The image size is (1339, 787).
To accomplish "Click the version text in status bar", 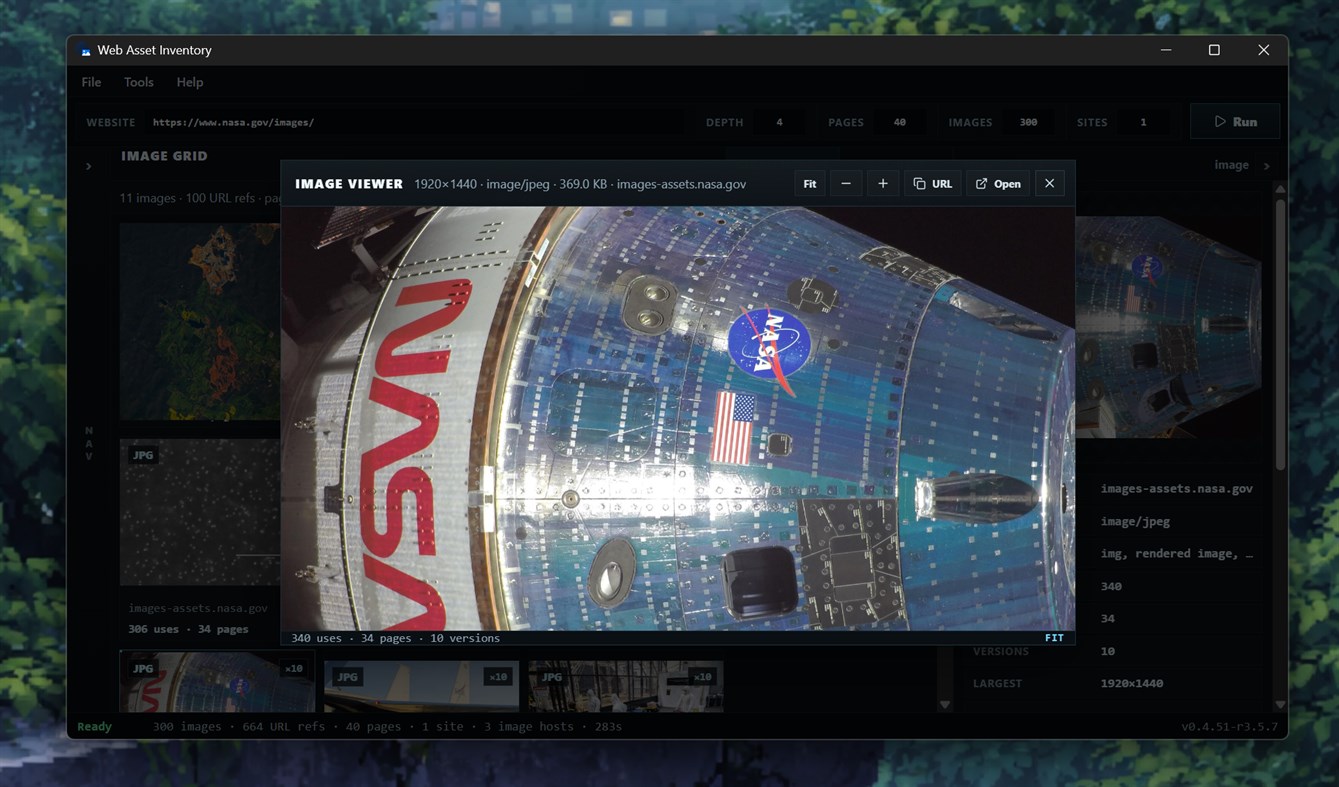I will pos(1229,727).
